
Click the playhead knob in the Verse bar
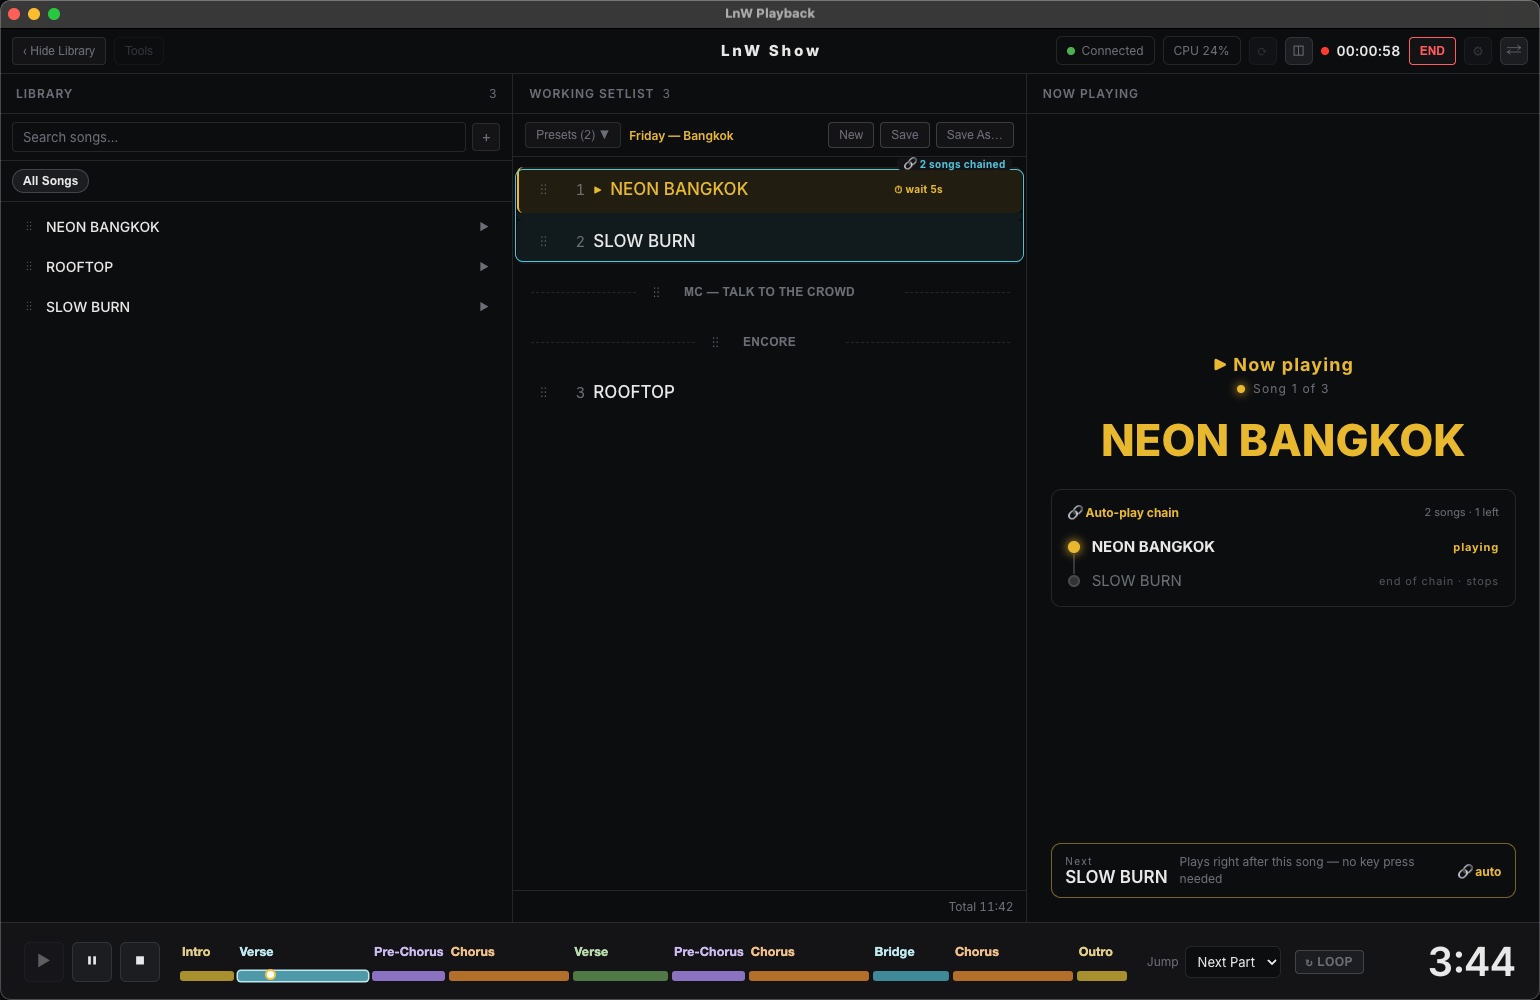(x=270, y=975)
